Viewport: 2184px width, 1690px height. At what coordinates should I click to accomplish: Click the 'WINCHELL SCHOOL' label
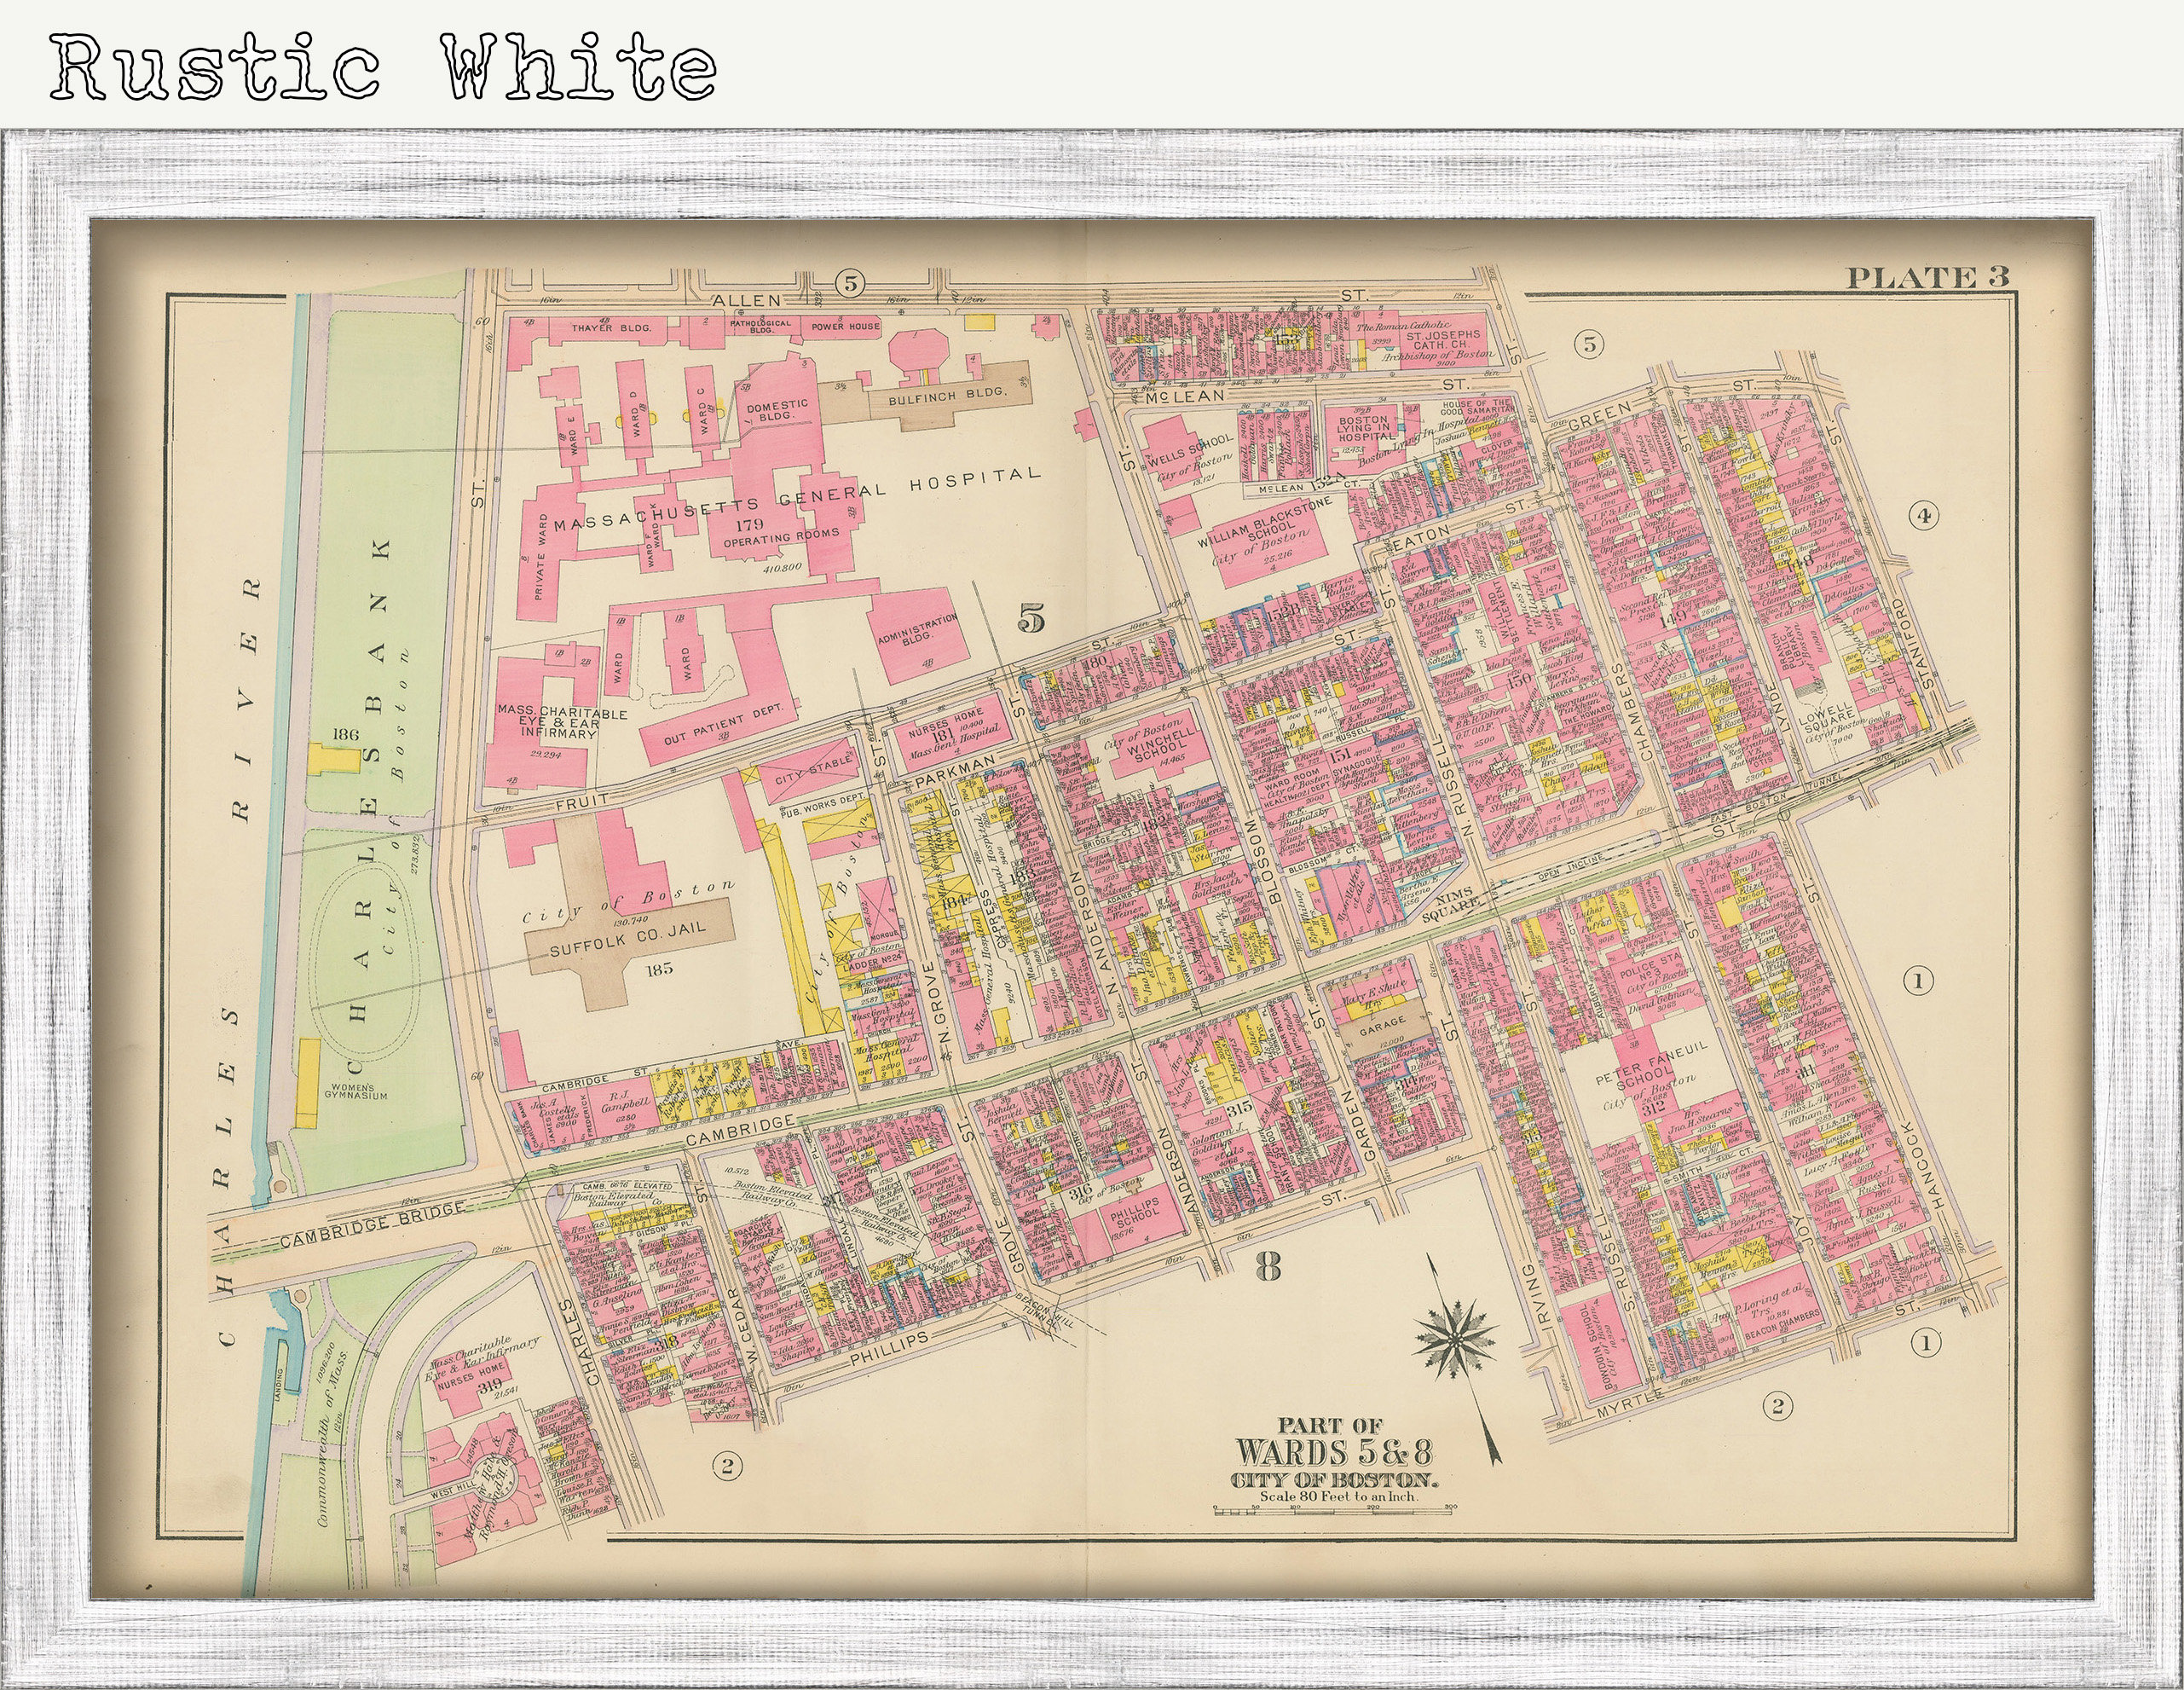(x=1161, y=743)
